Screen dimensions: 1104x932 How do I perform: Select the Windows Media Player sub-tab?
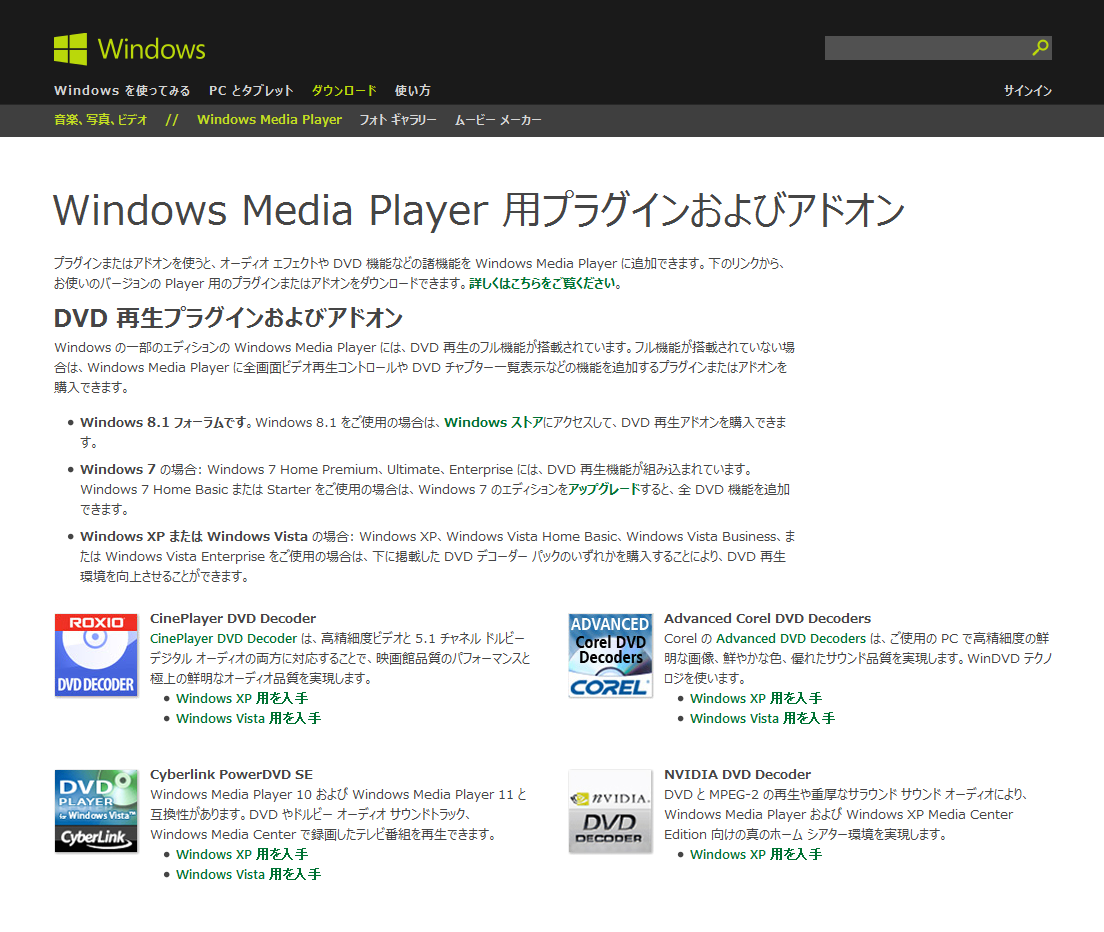[270, 120]
